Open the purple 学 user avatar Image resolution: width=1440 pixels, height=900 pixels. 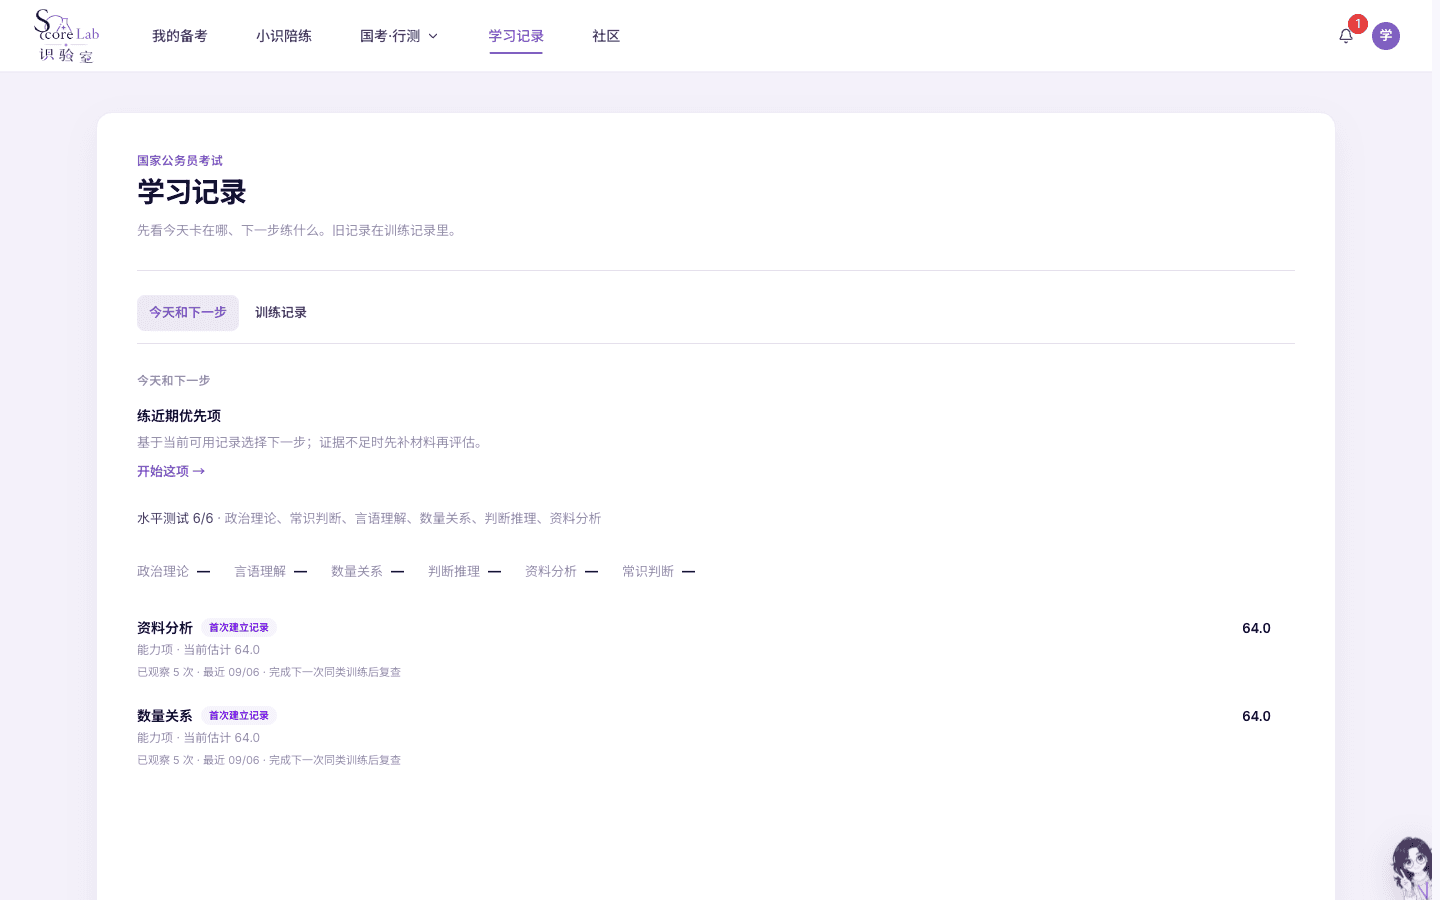[x=1386, y=36]
